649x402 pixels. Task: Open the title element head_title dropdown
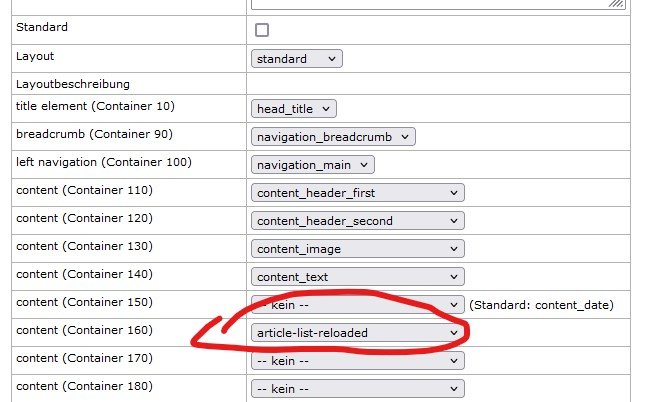tap(294, 109)
